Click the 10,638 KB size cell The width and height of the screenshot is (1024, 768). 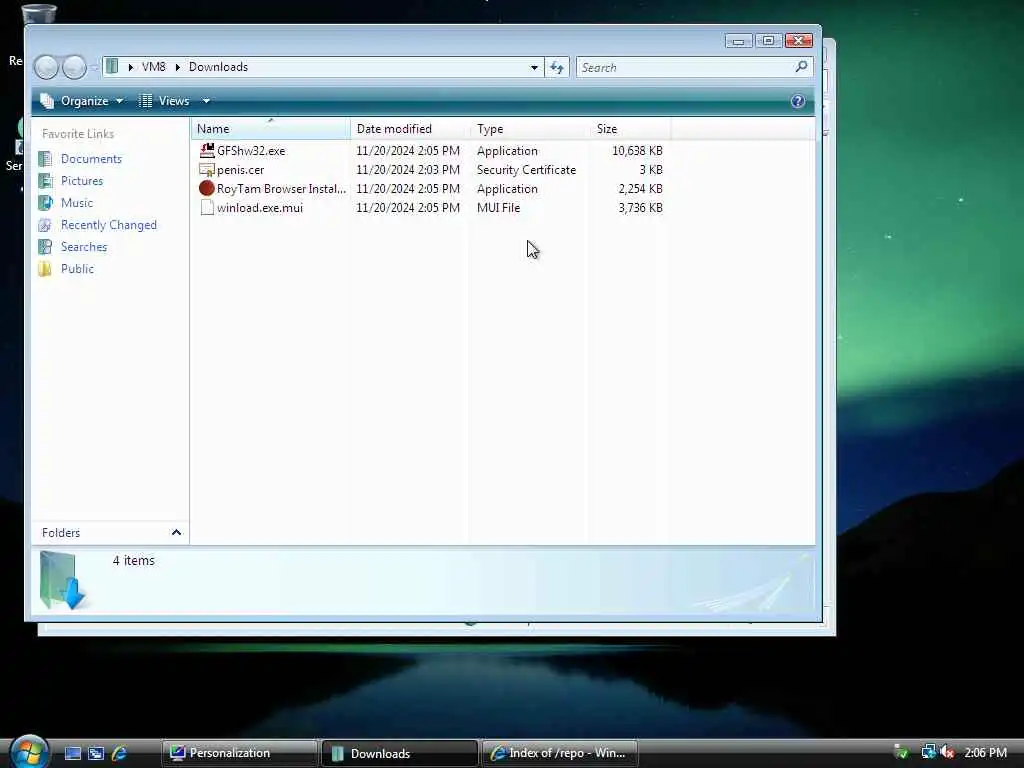637,151
